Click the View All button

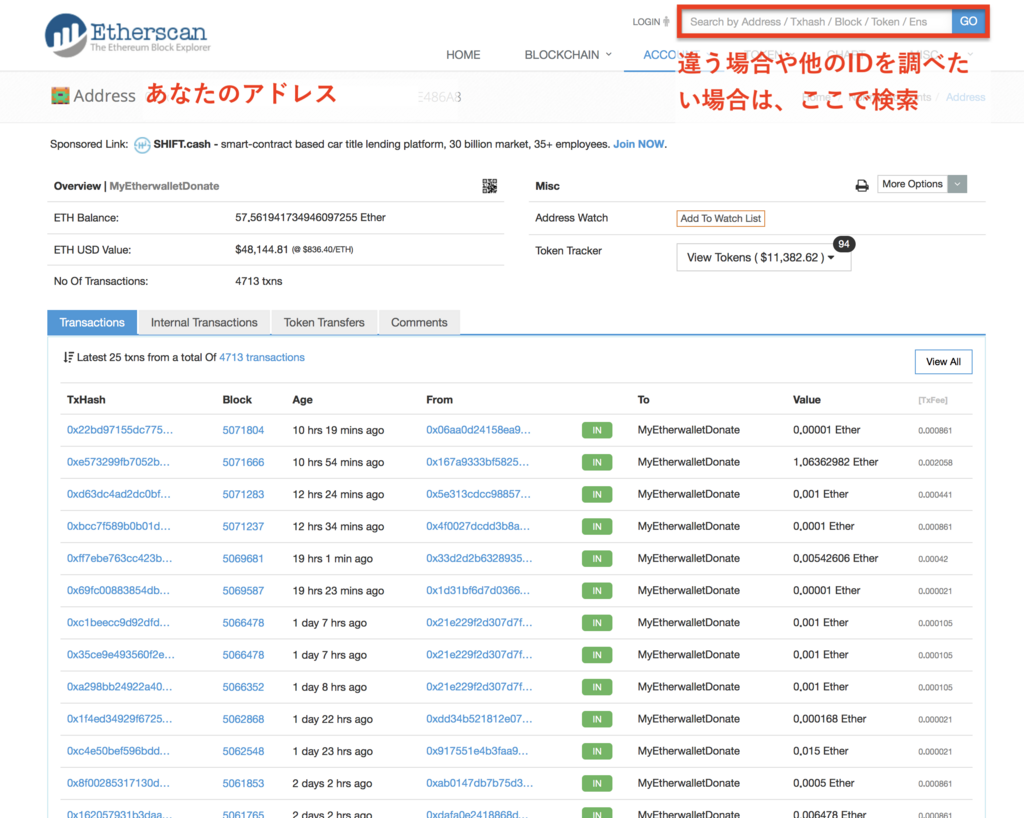click(x=943, y=362)
